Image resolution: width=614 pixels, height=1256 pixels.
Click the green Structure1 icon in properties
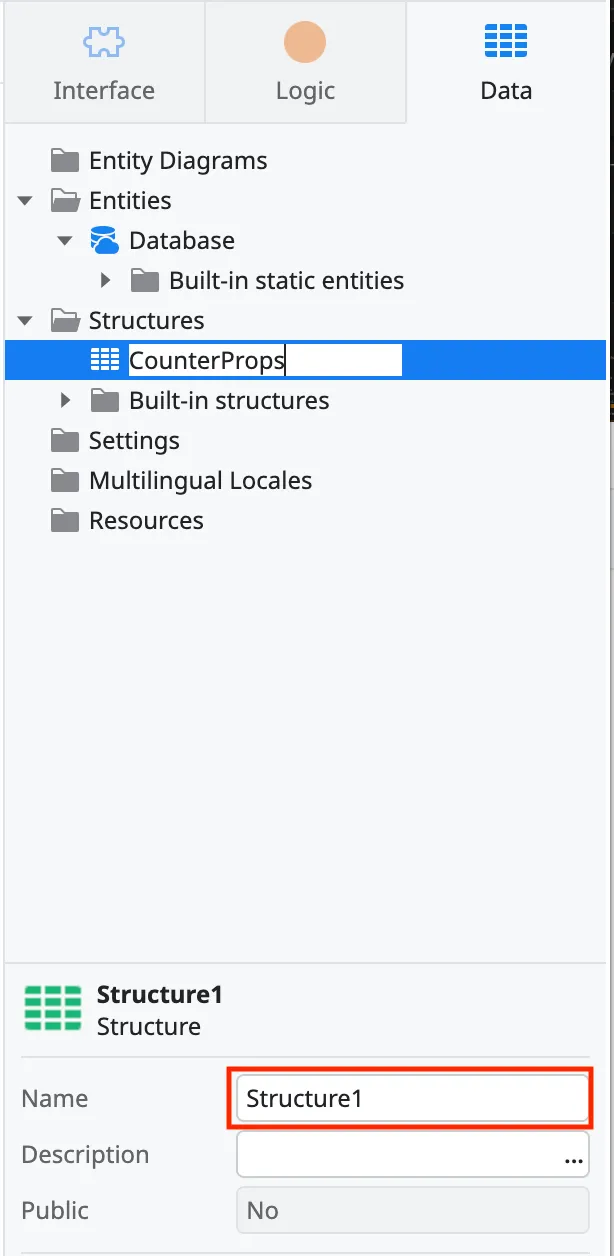tap(53, 1008)
